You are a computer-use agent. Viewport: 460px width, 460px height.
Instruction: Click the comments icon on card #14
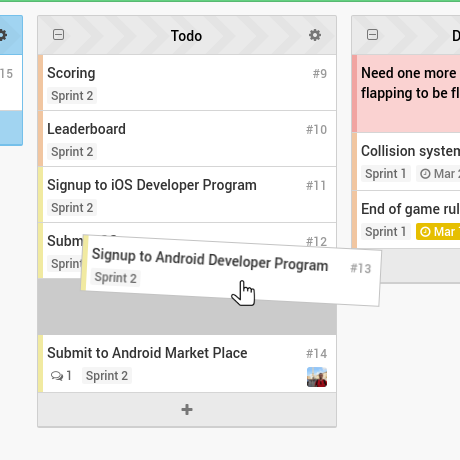click(x=57, y=376)
